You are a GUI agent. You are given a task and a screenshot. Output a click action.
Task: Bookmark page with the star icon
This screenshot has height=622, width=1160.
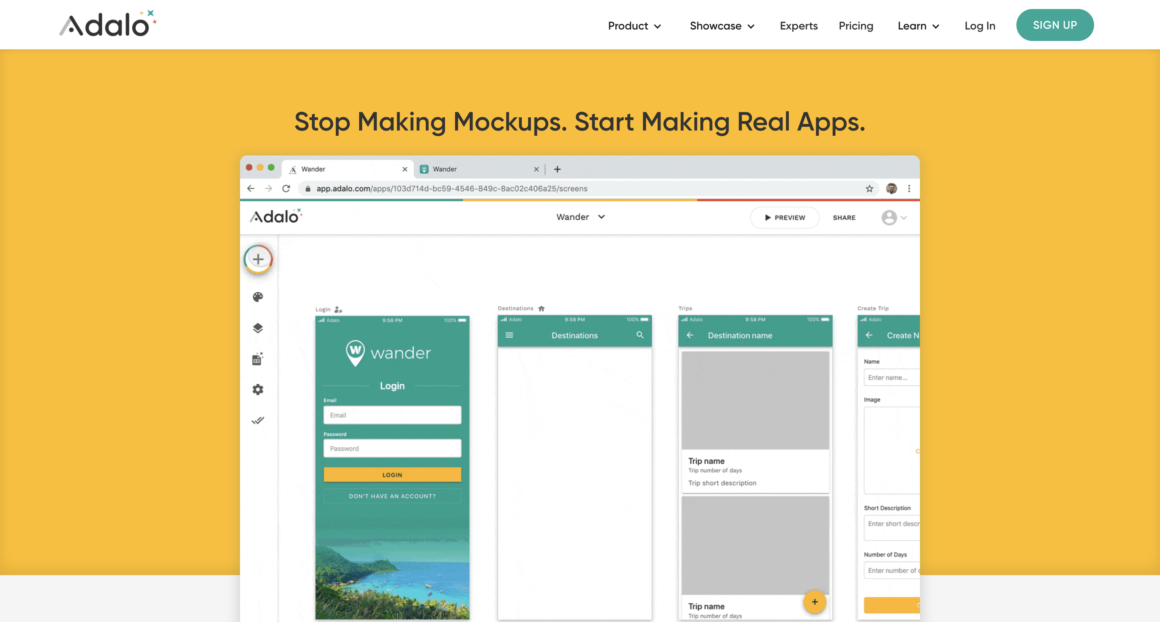pos(869,189)
